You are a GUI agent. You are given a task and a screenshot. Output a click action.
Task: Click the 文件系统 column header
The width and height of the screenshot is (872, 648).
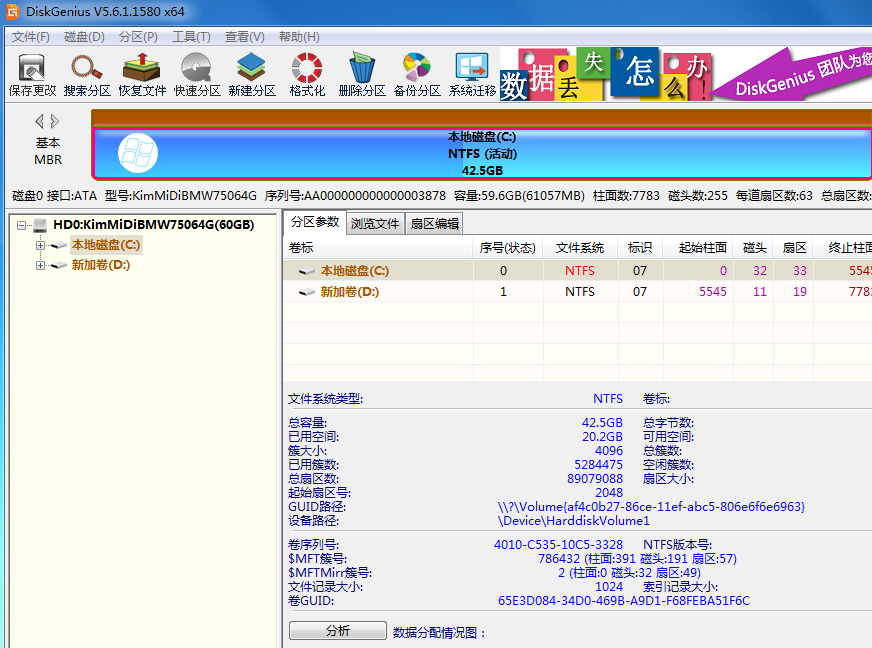coord(580,248)
